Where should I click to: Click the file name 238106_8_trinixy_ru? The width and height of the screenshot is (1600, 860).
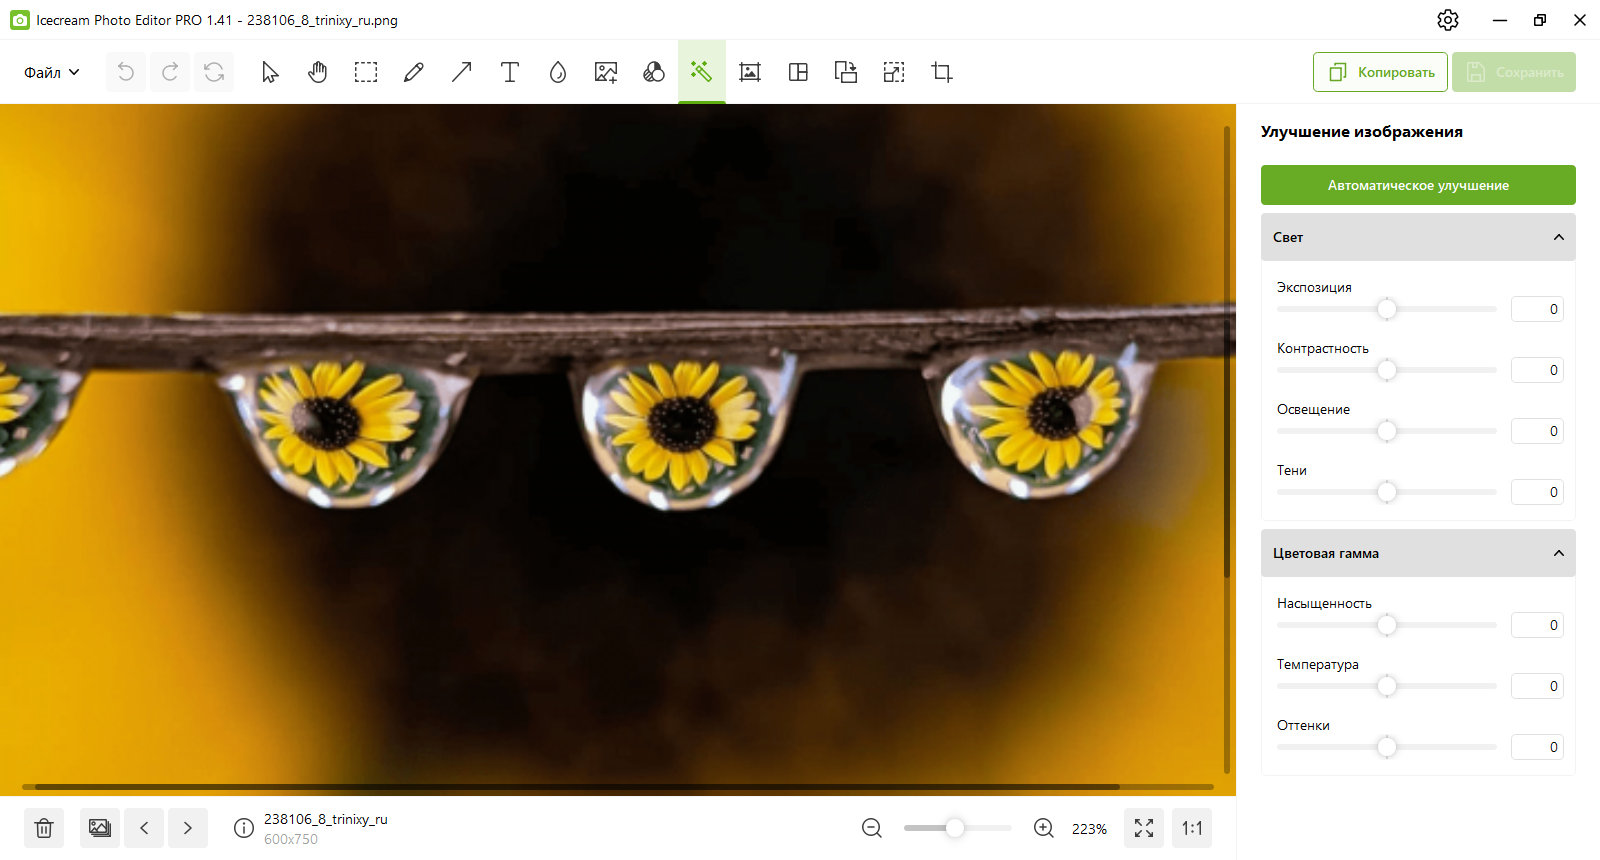[x=326, y=819]
